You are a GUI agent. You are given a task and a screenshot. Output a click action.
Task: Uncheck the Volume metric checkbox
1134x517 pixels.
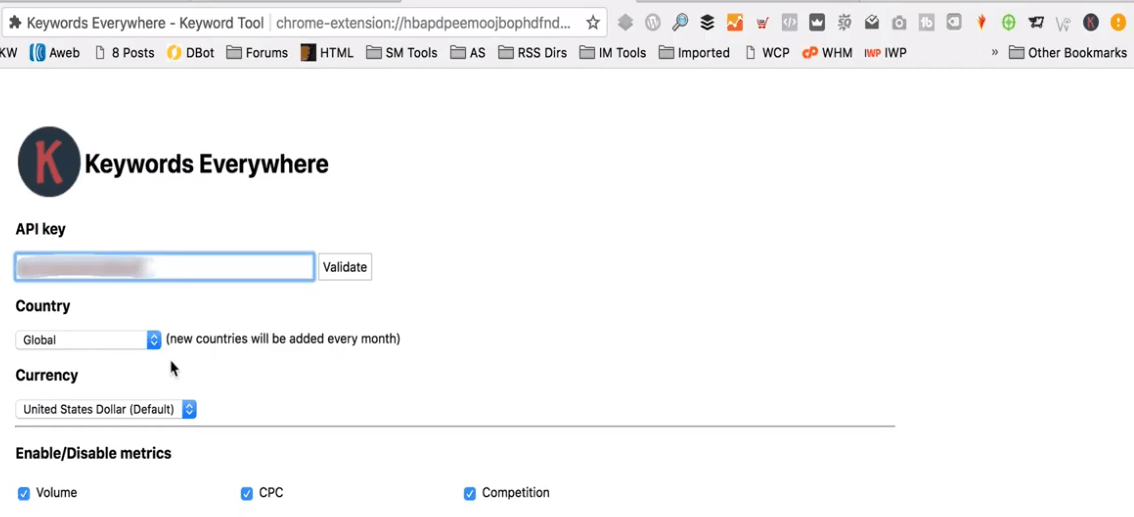24,493
